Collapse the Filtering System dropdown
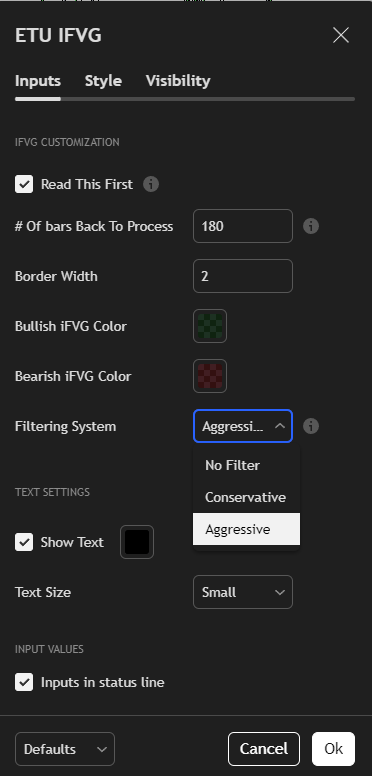Viewport: 372px width, 776px height. point(243,426)
